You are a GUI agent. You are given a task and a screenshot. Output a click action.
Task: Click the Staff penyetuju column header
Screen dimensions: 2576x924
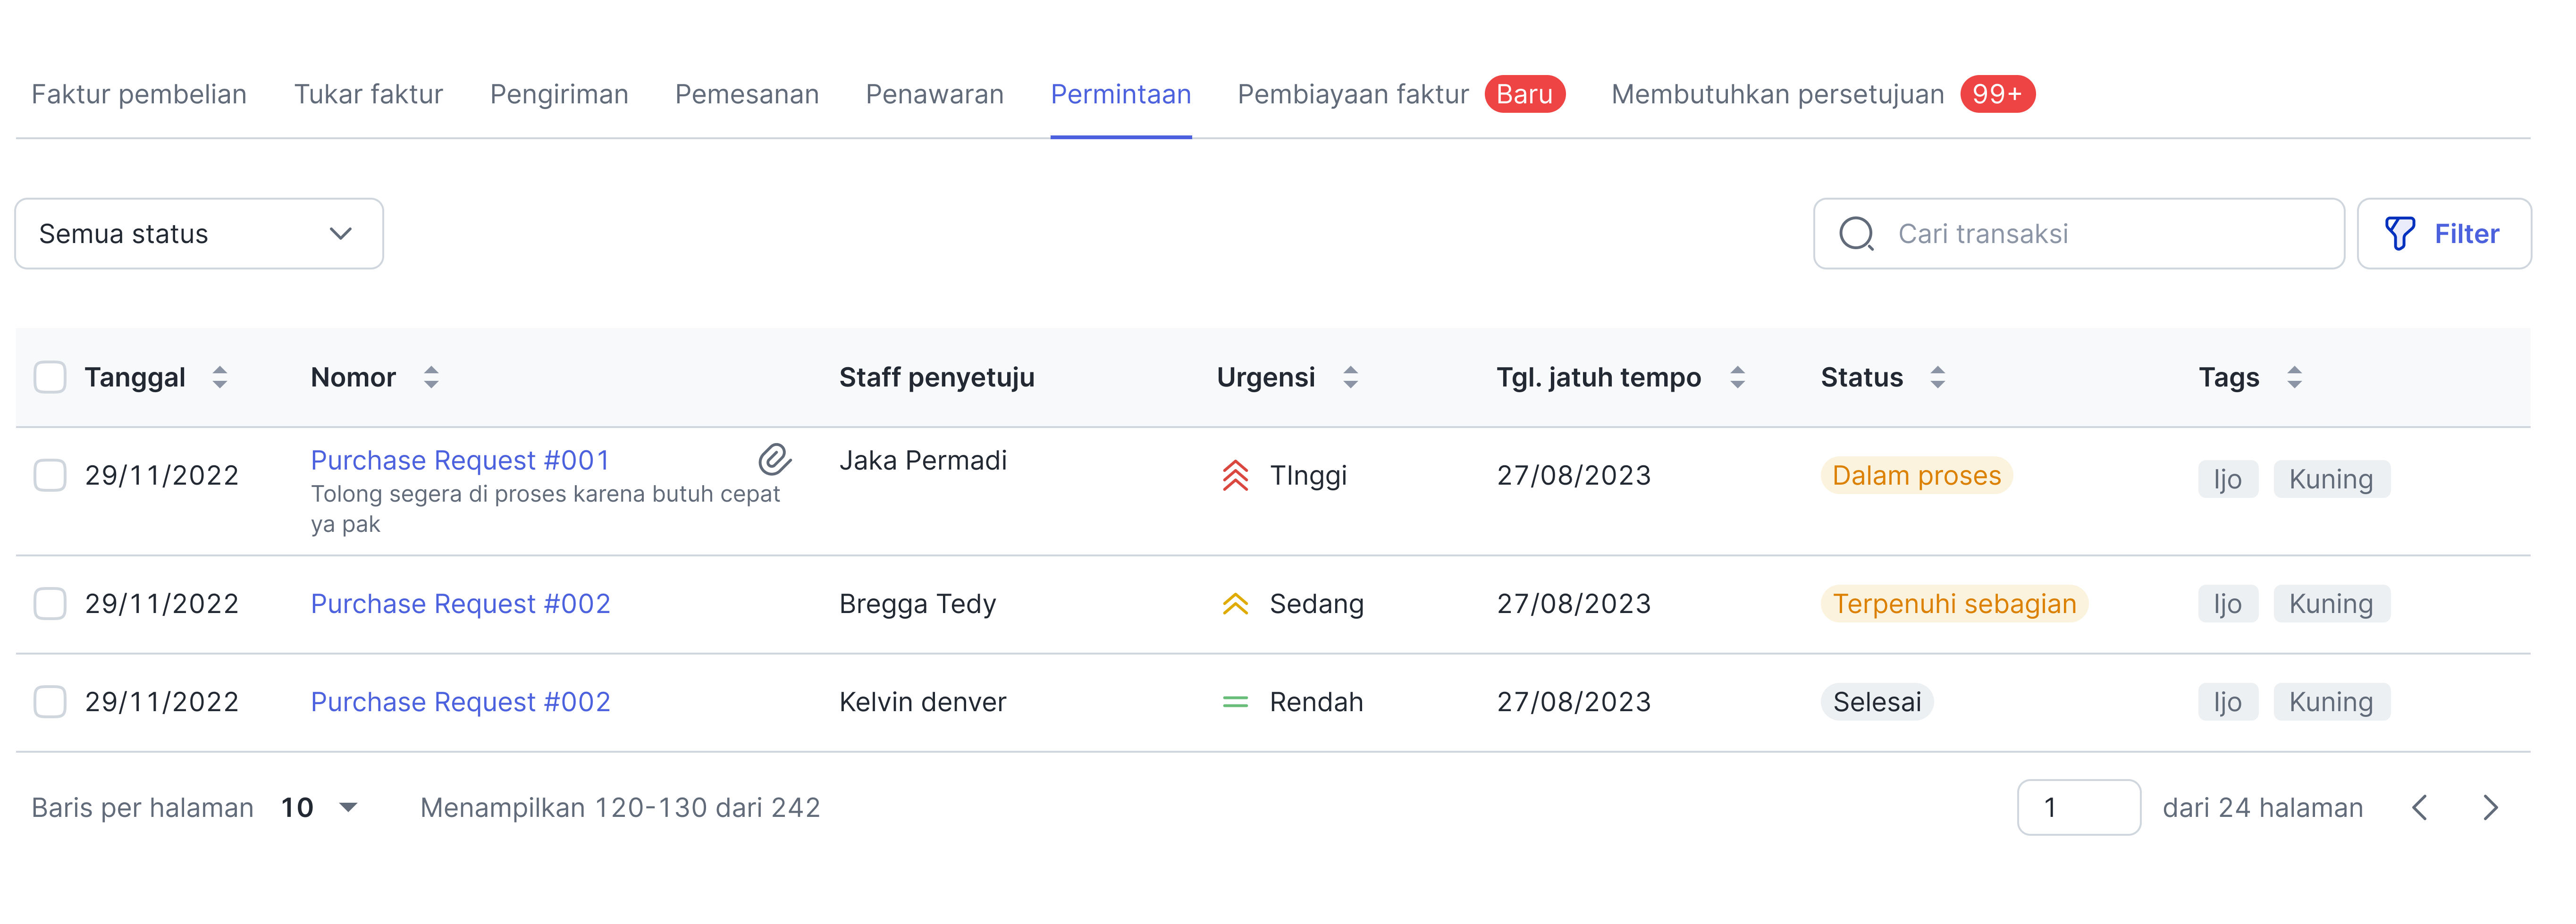[x=936, y=378]
